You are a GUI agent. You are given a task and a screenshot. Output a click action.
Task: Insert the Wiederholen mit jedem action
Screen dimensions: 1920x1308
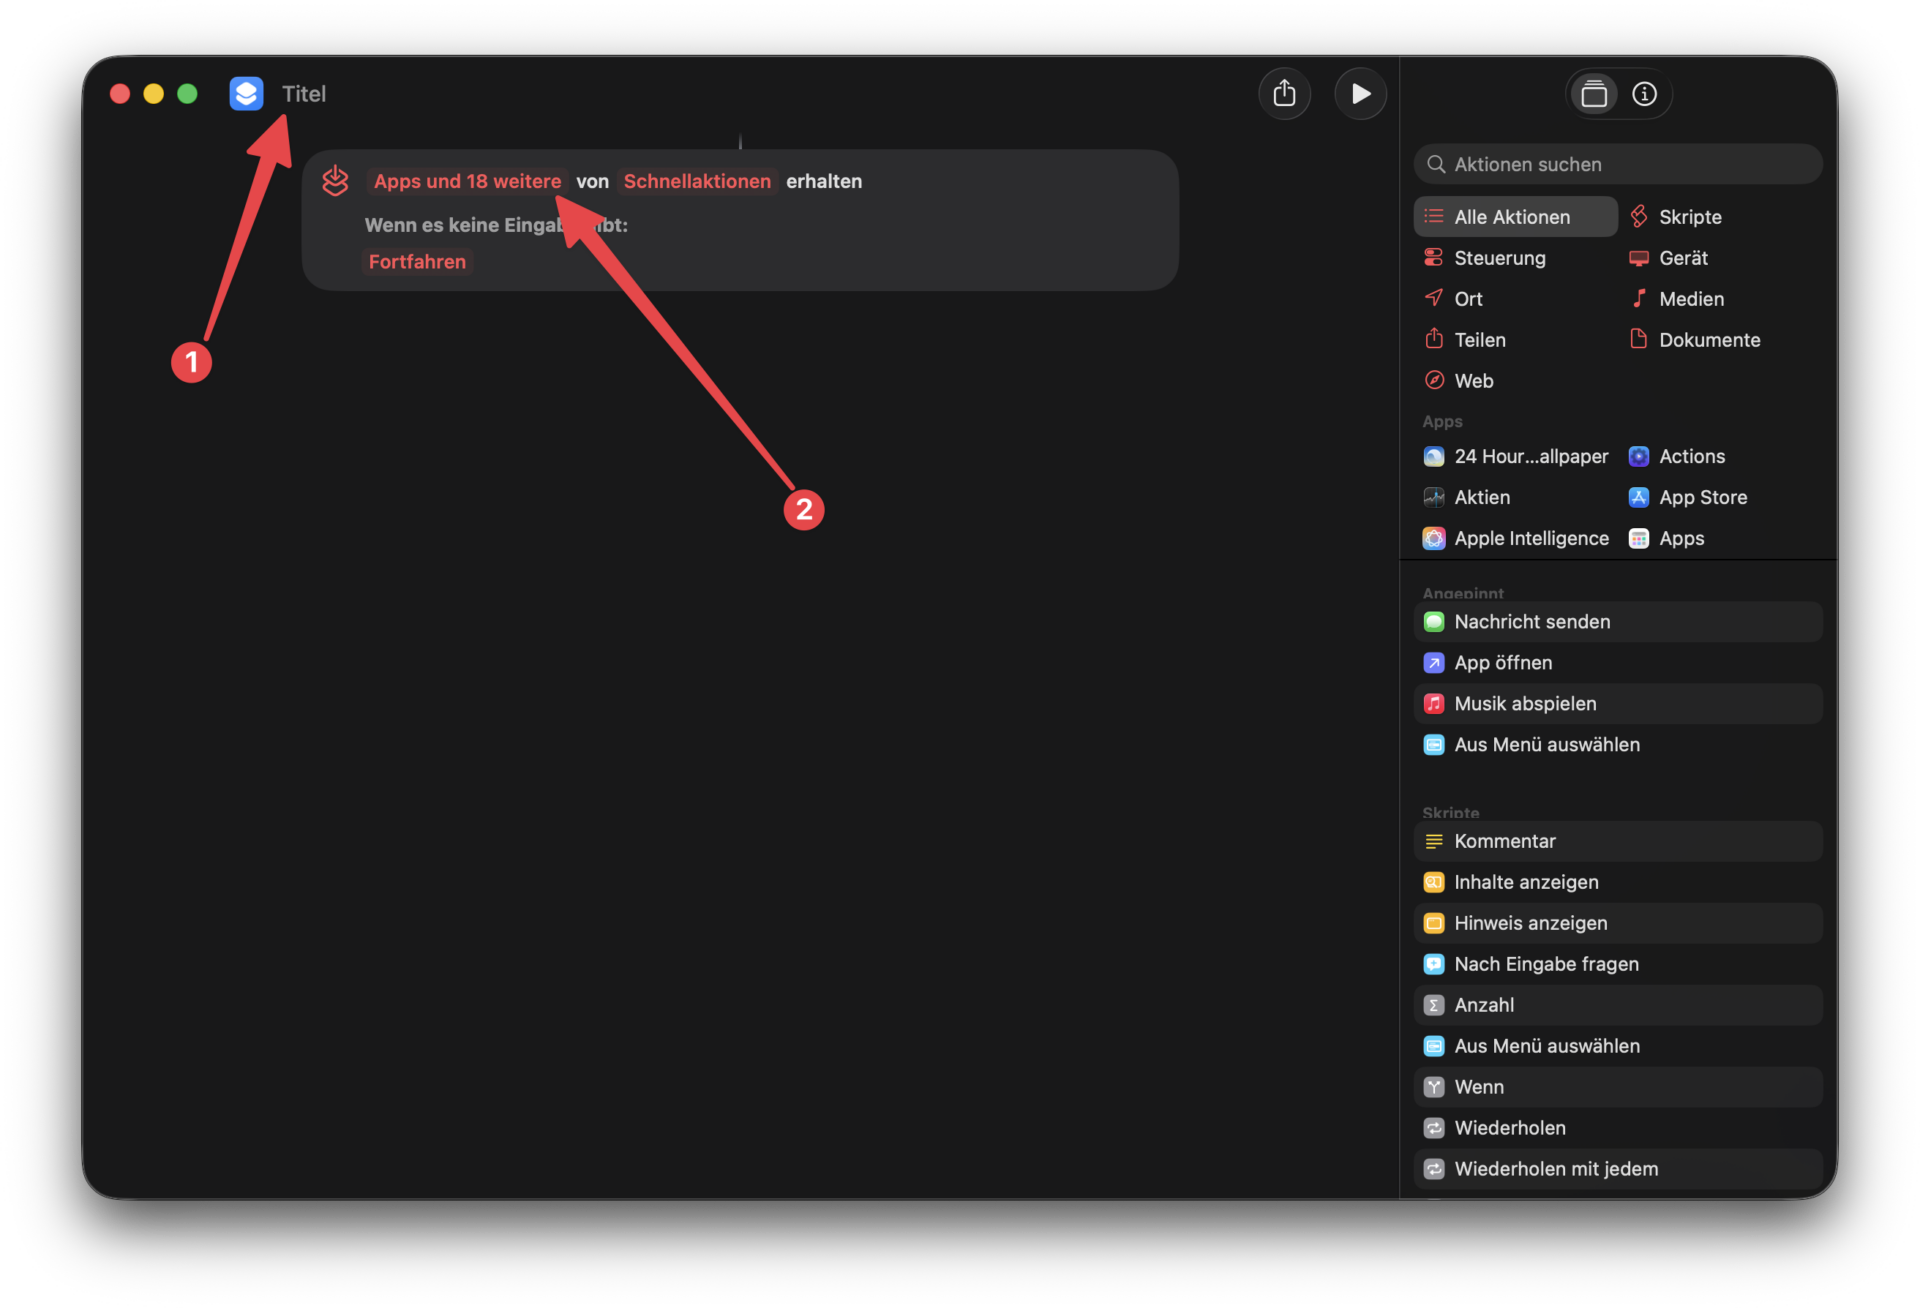[1555, 1168]
